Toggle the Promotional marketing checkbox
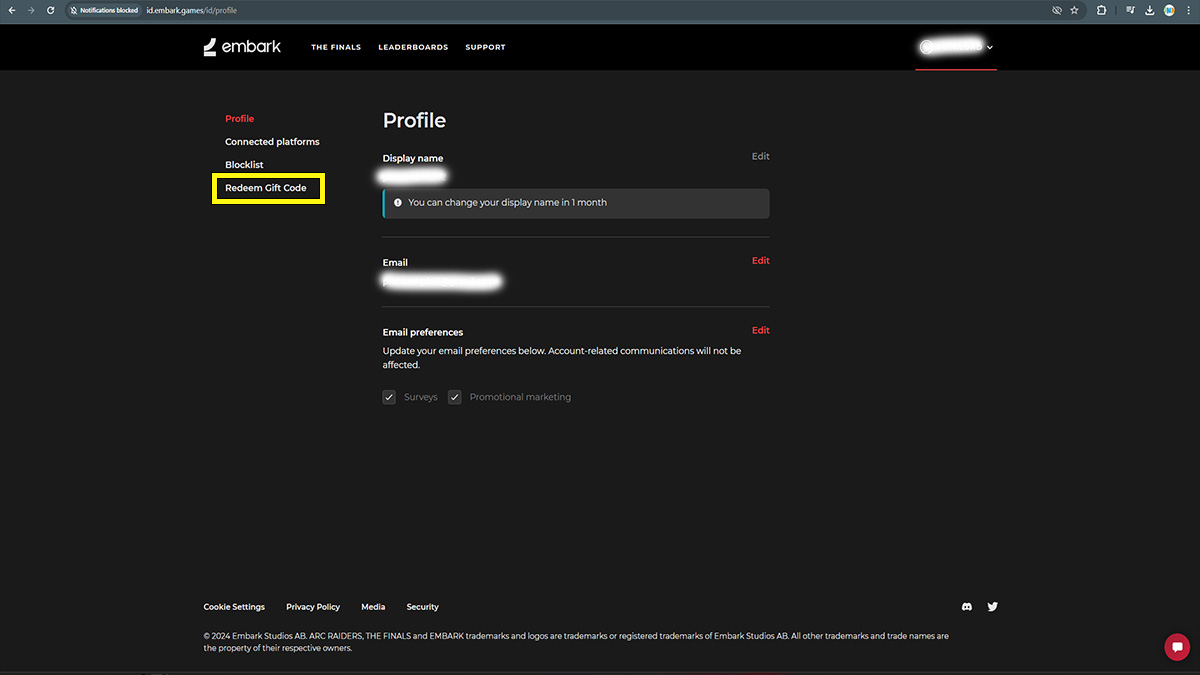This screenshot has height=675, width=1200. pyautogui.click(x=455, y=397)
